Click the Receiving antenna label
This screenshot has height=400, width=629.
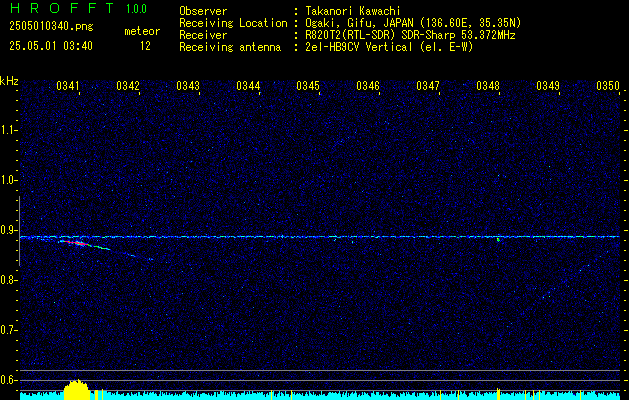pyautogui.click(x=230, y=47)
